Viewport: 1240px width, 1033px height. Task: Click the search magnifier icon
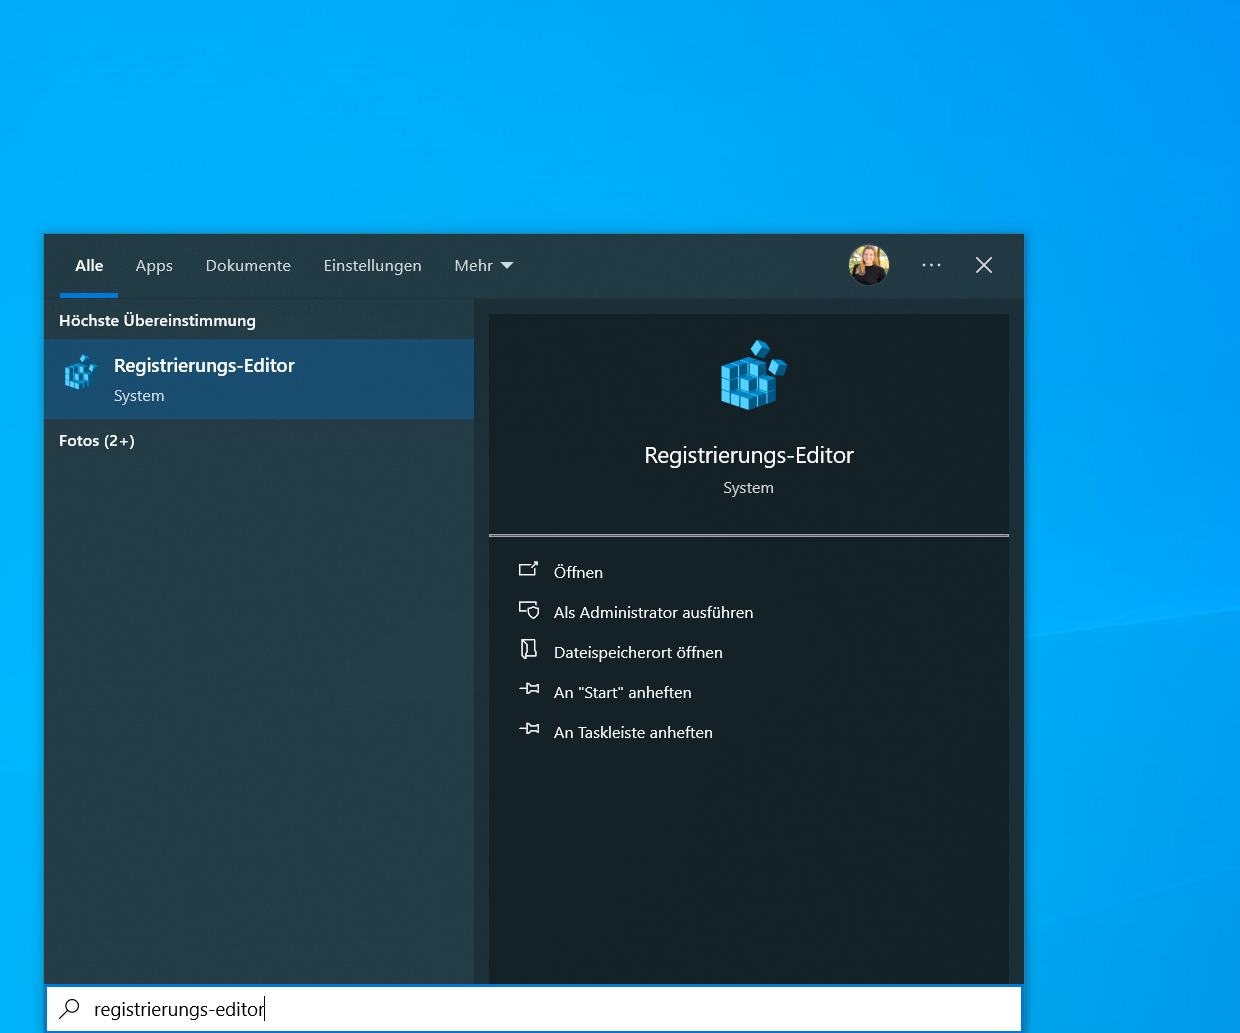tap(70, 1008)
